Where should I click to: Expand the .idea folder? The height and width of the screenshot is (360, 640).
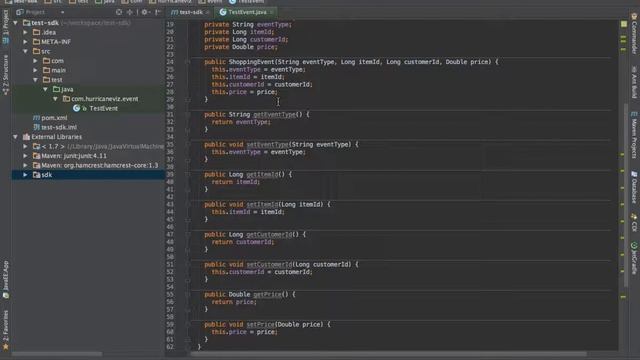[25, 32]
